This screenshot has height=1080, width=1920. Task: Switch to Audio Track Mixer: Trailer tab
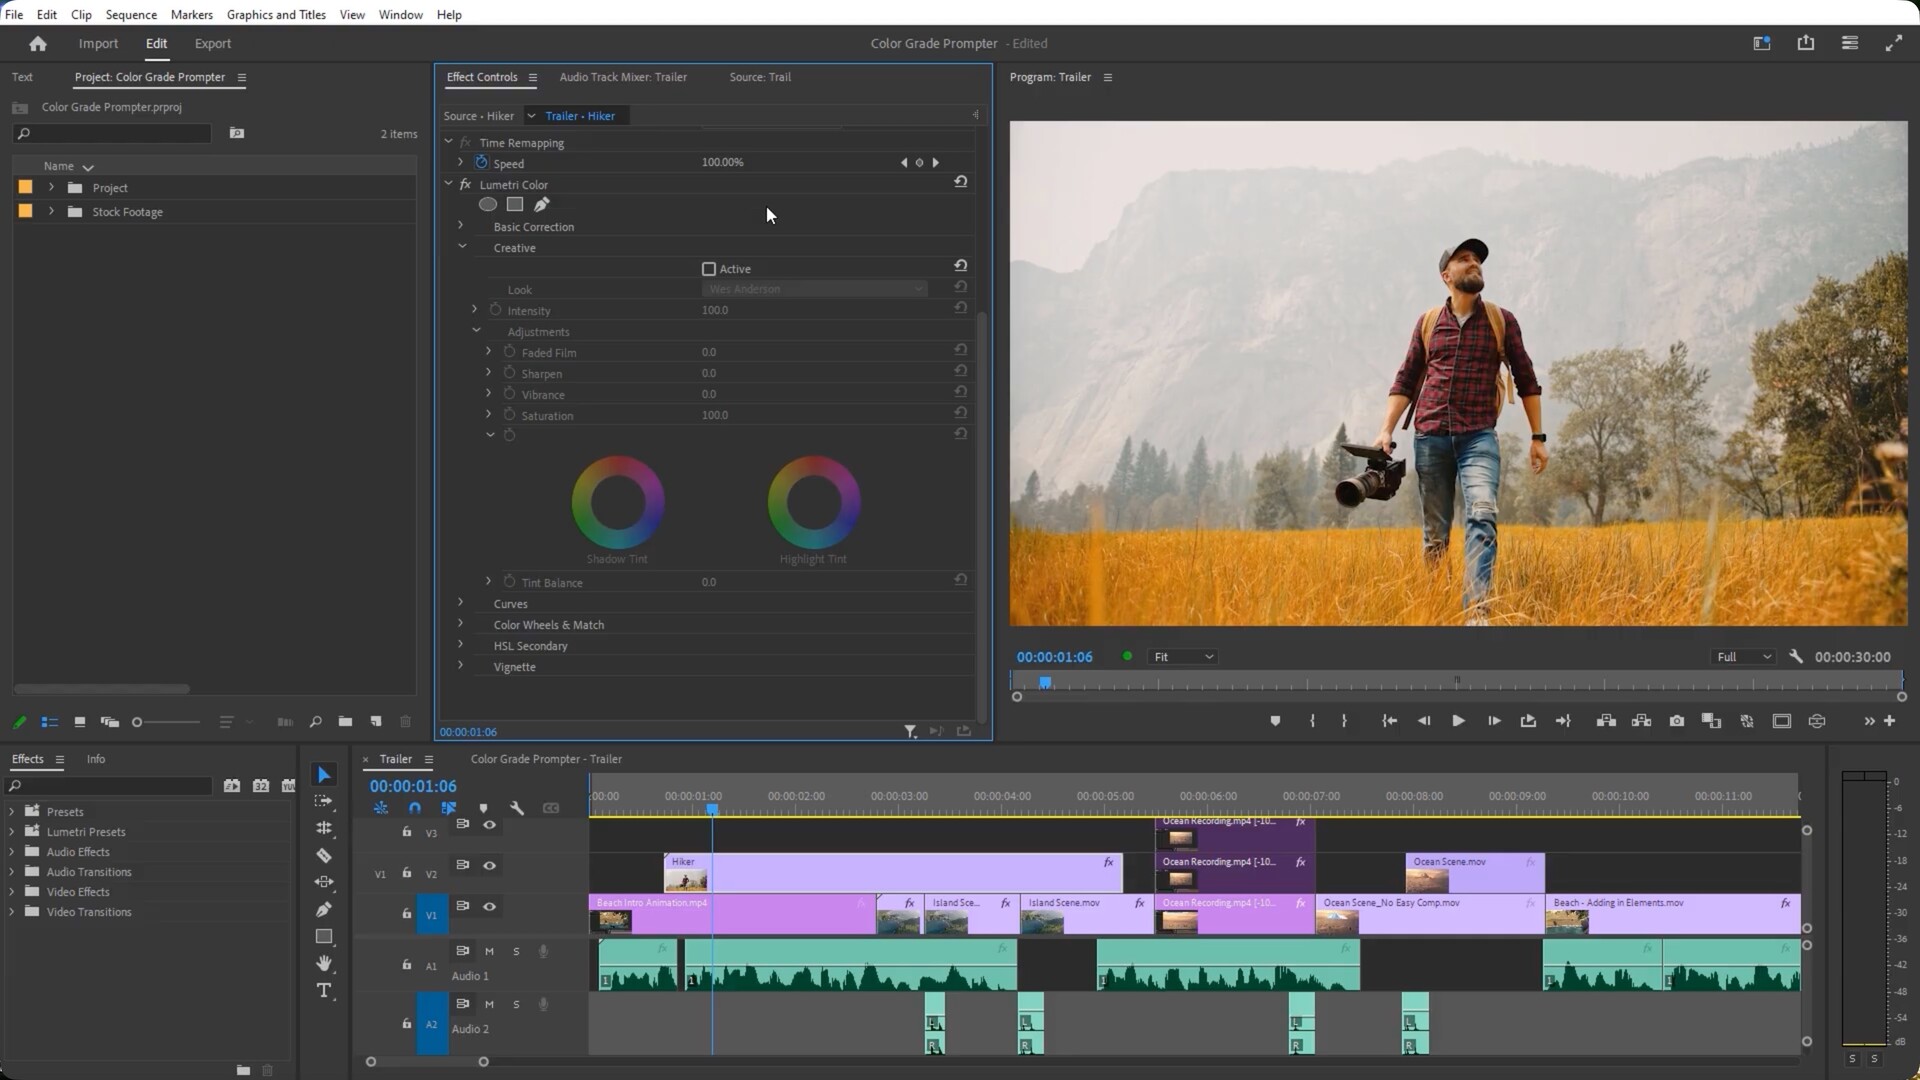(622, 77)
